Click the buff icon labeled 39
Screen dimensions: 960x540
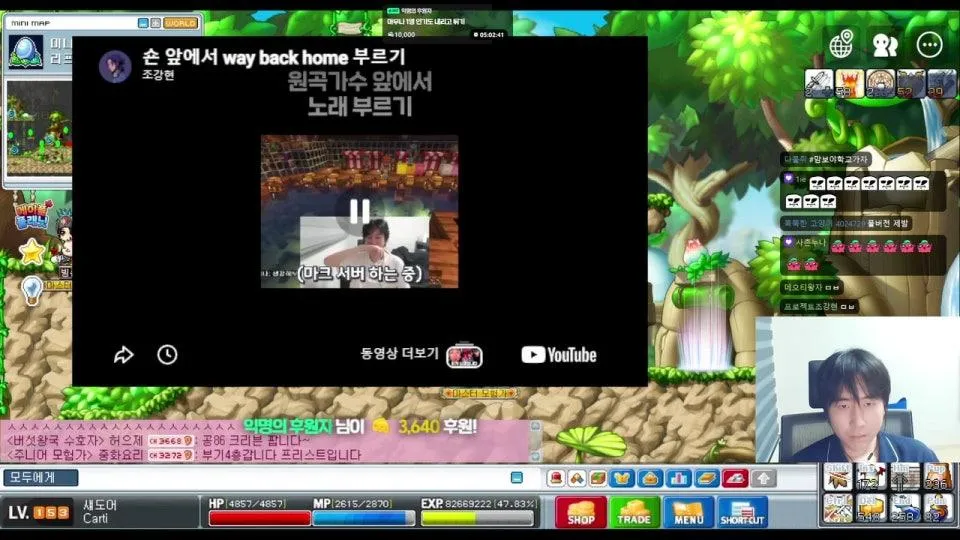[941, 83]
